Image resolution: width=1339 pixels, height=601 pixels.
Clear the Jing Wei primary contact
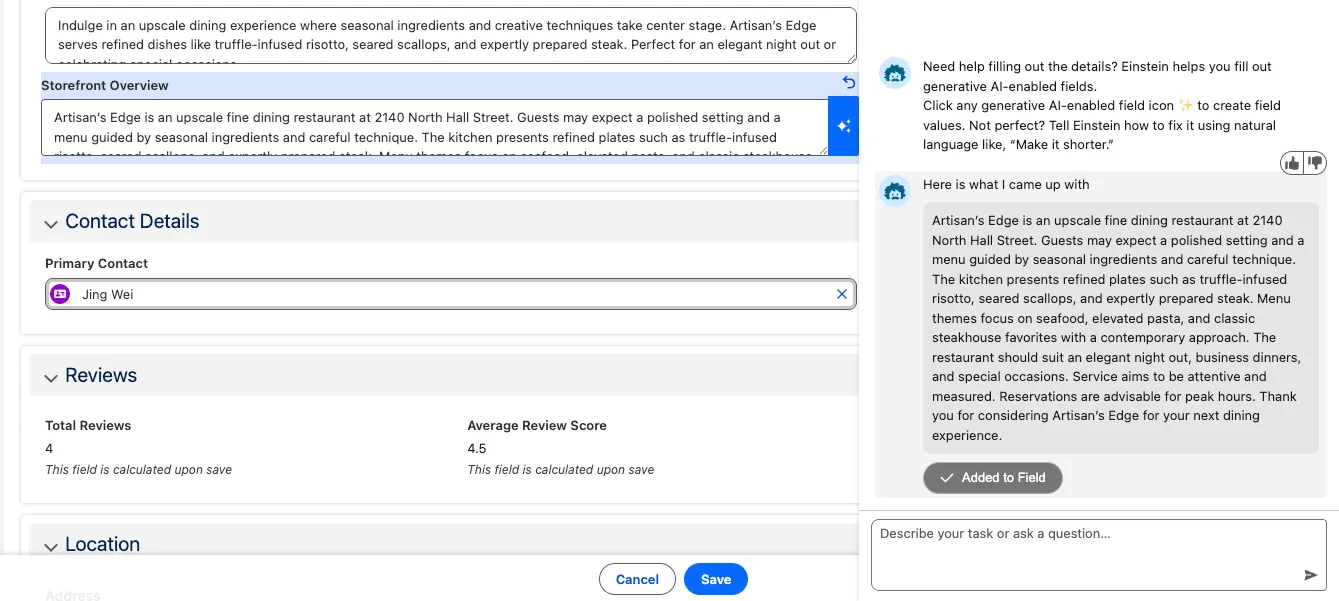(x=841, y=294)
